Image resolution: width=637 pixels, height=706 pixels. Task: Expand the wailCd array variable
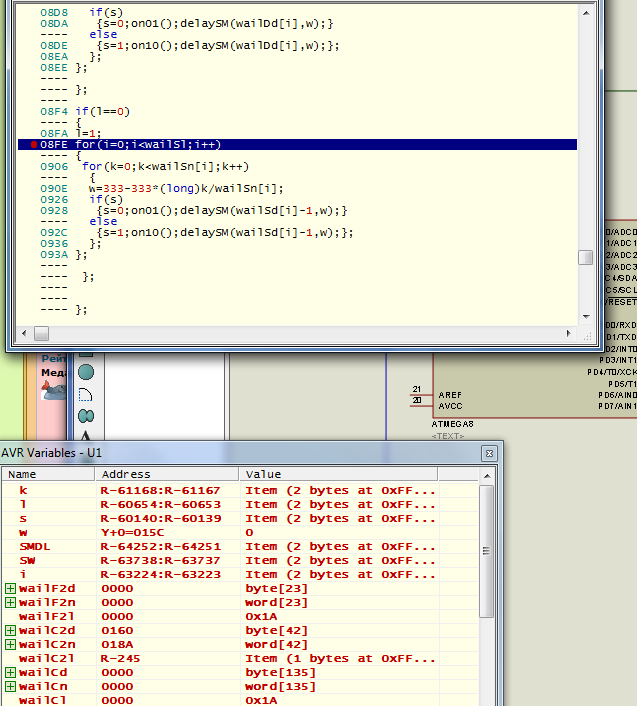tap(10, 673)
